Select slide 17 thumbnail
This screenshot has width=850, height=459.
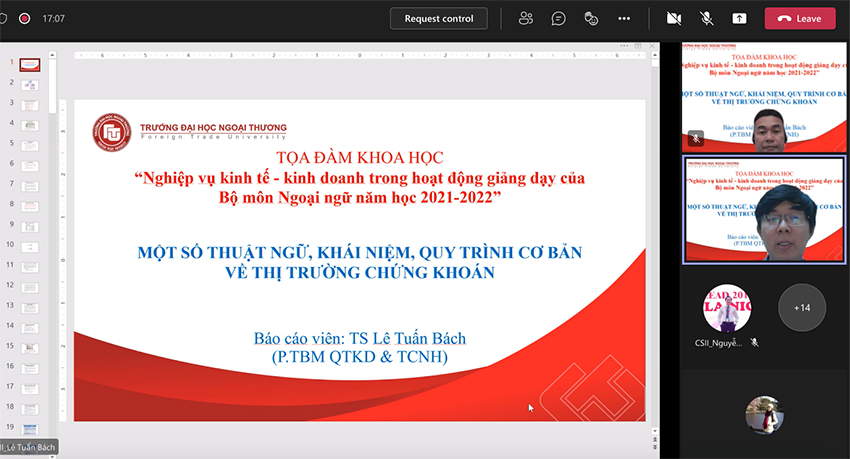point(30,389)
